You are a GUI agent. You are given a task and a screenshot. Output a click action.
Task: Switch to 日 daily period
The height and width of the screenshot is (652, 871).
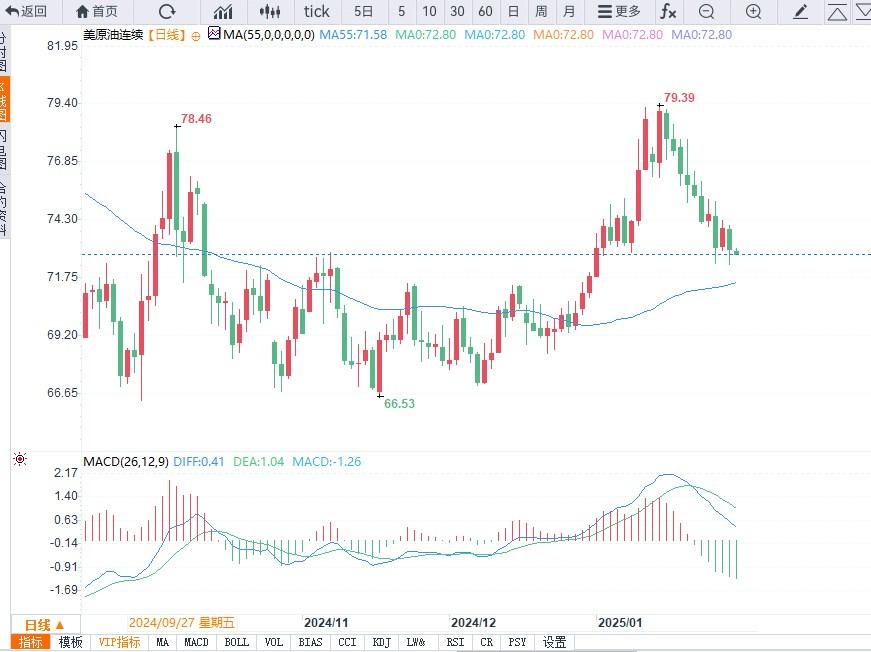513,11
